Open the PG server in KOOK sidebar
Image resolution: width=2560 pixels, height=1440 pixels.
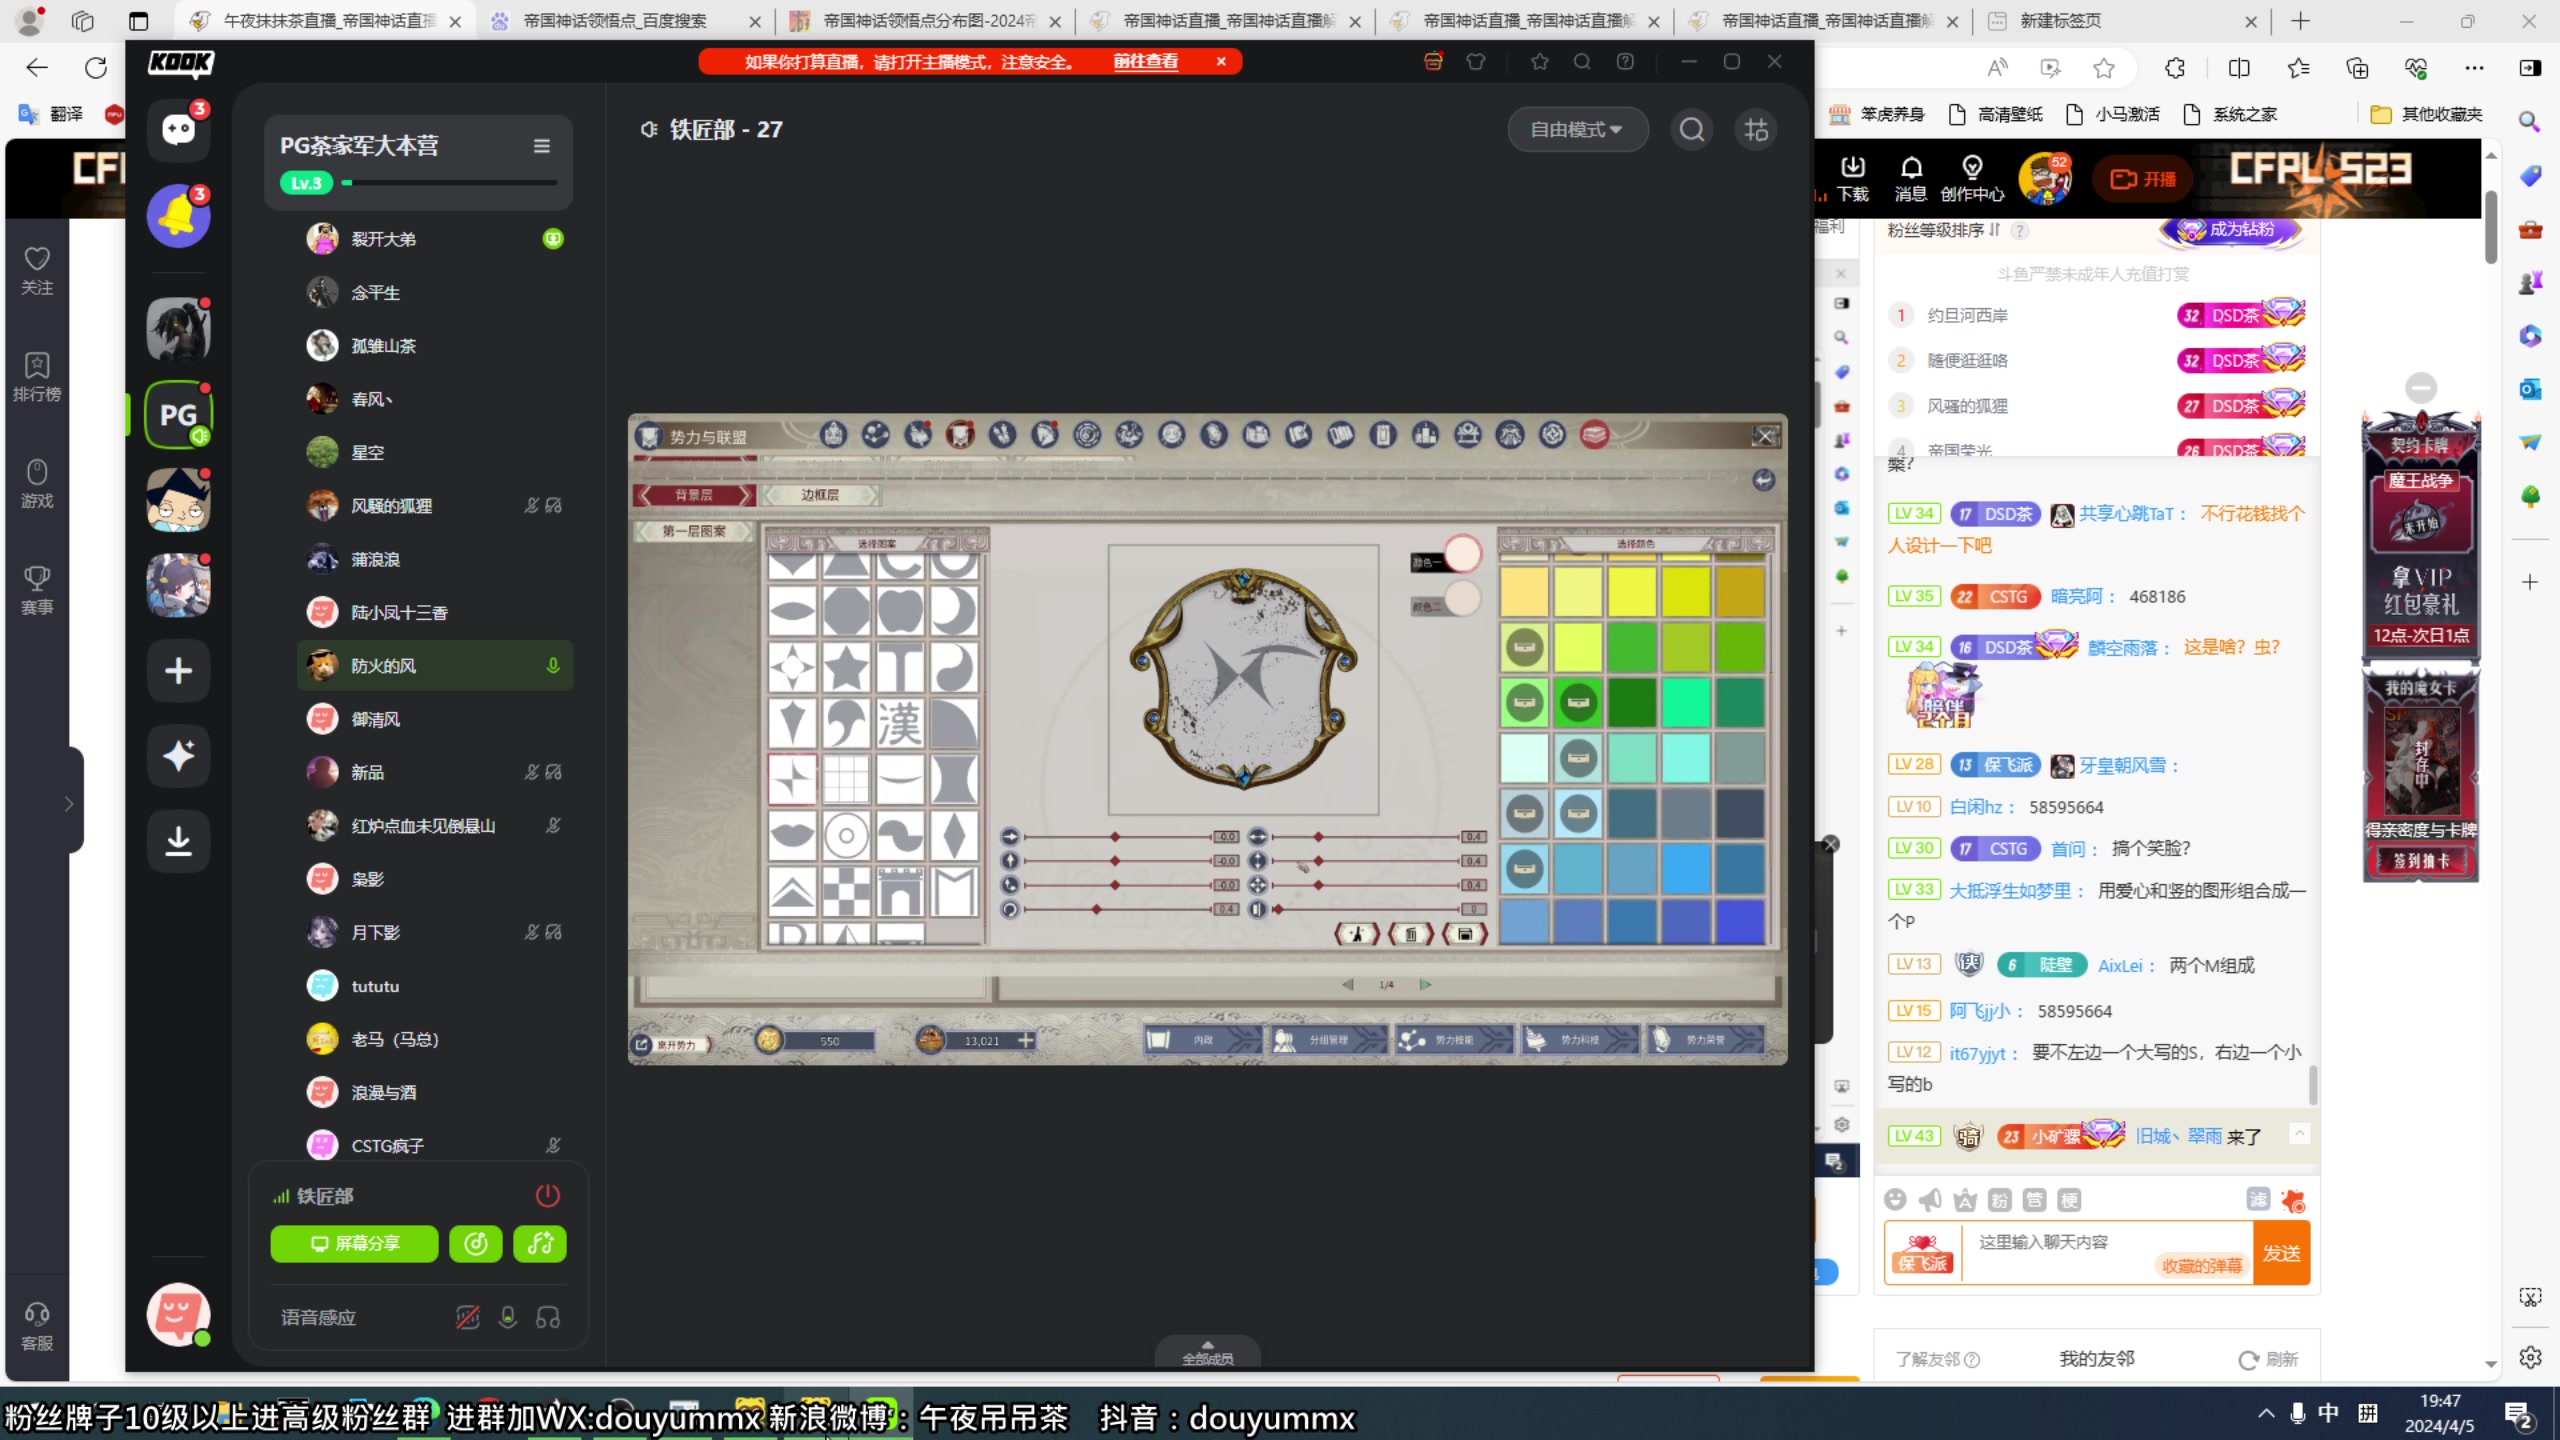179,415
